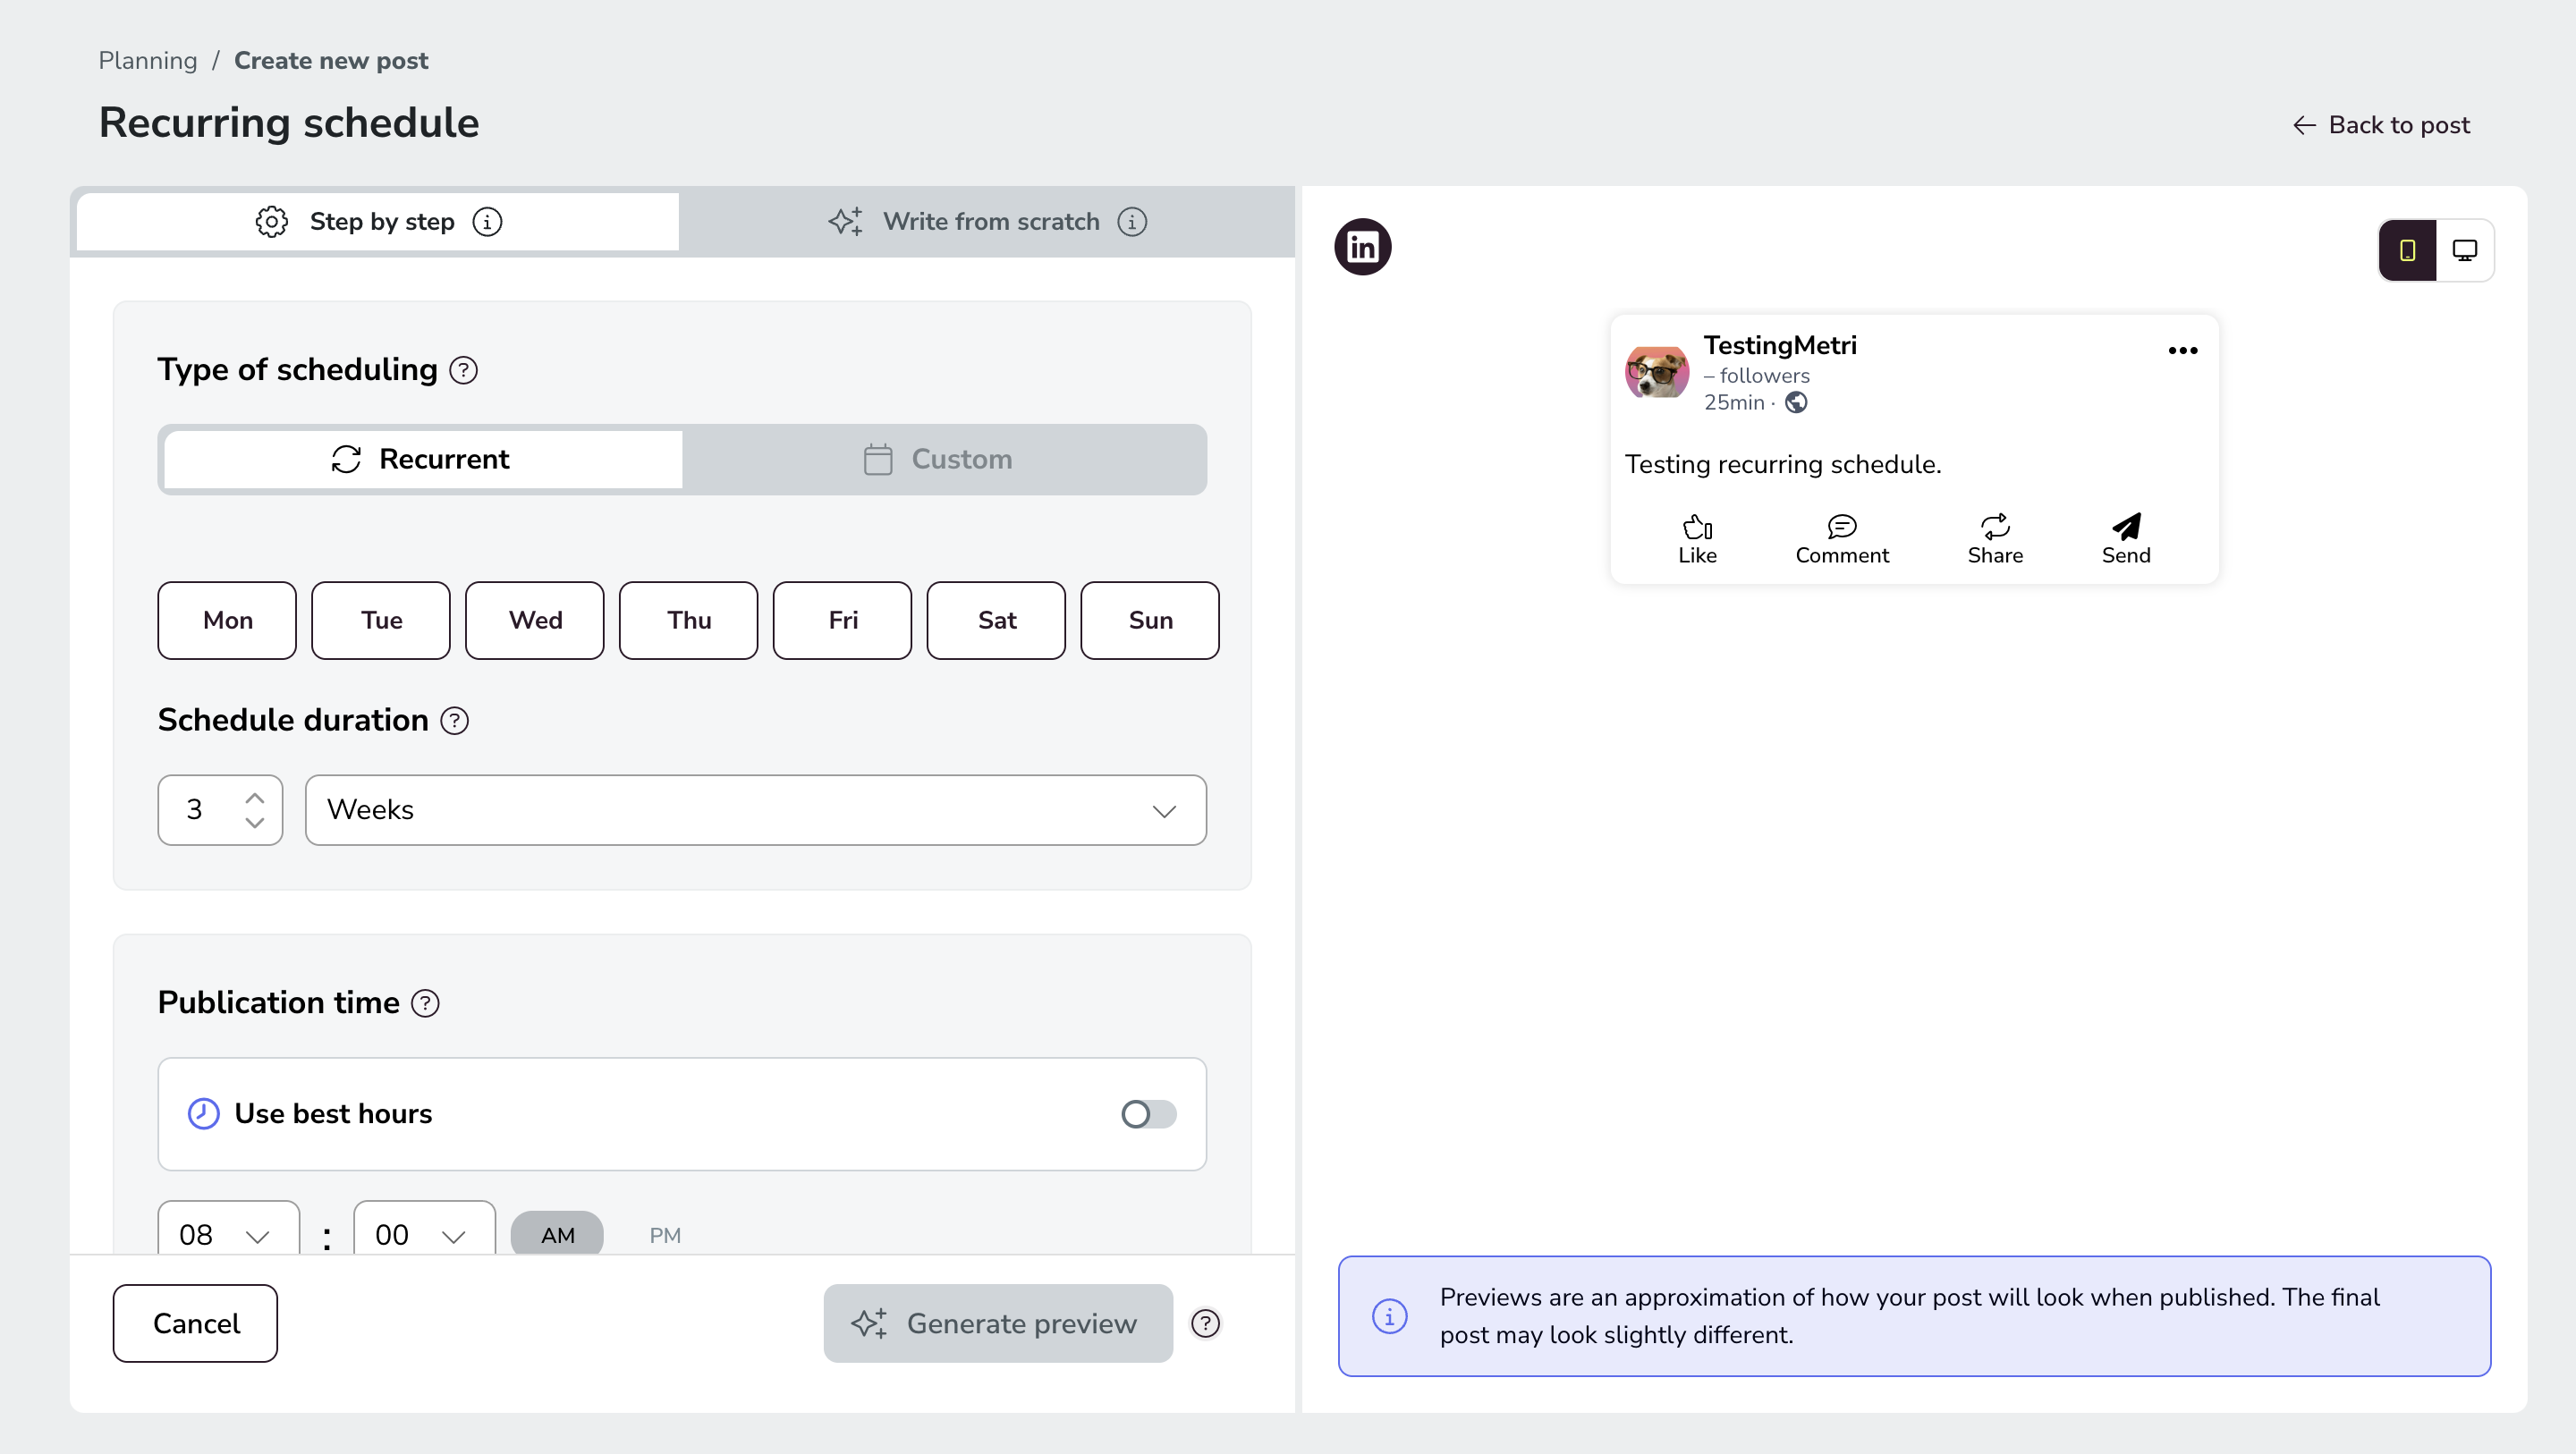Toggle the Wed day button

535,620
